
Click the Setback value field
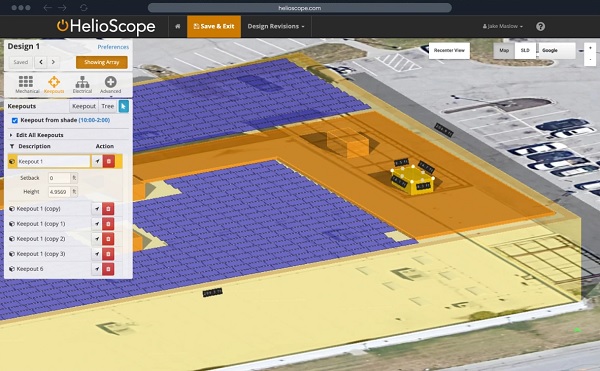tap(59, 178)
